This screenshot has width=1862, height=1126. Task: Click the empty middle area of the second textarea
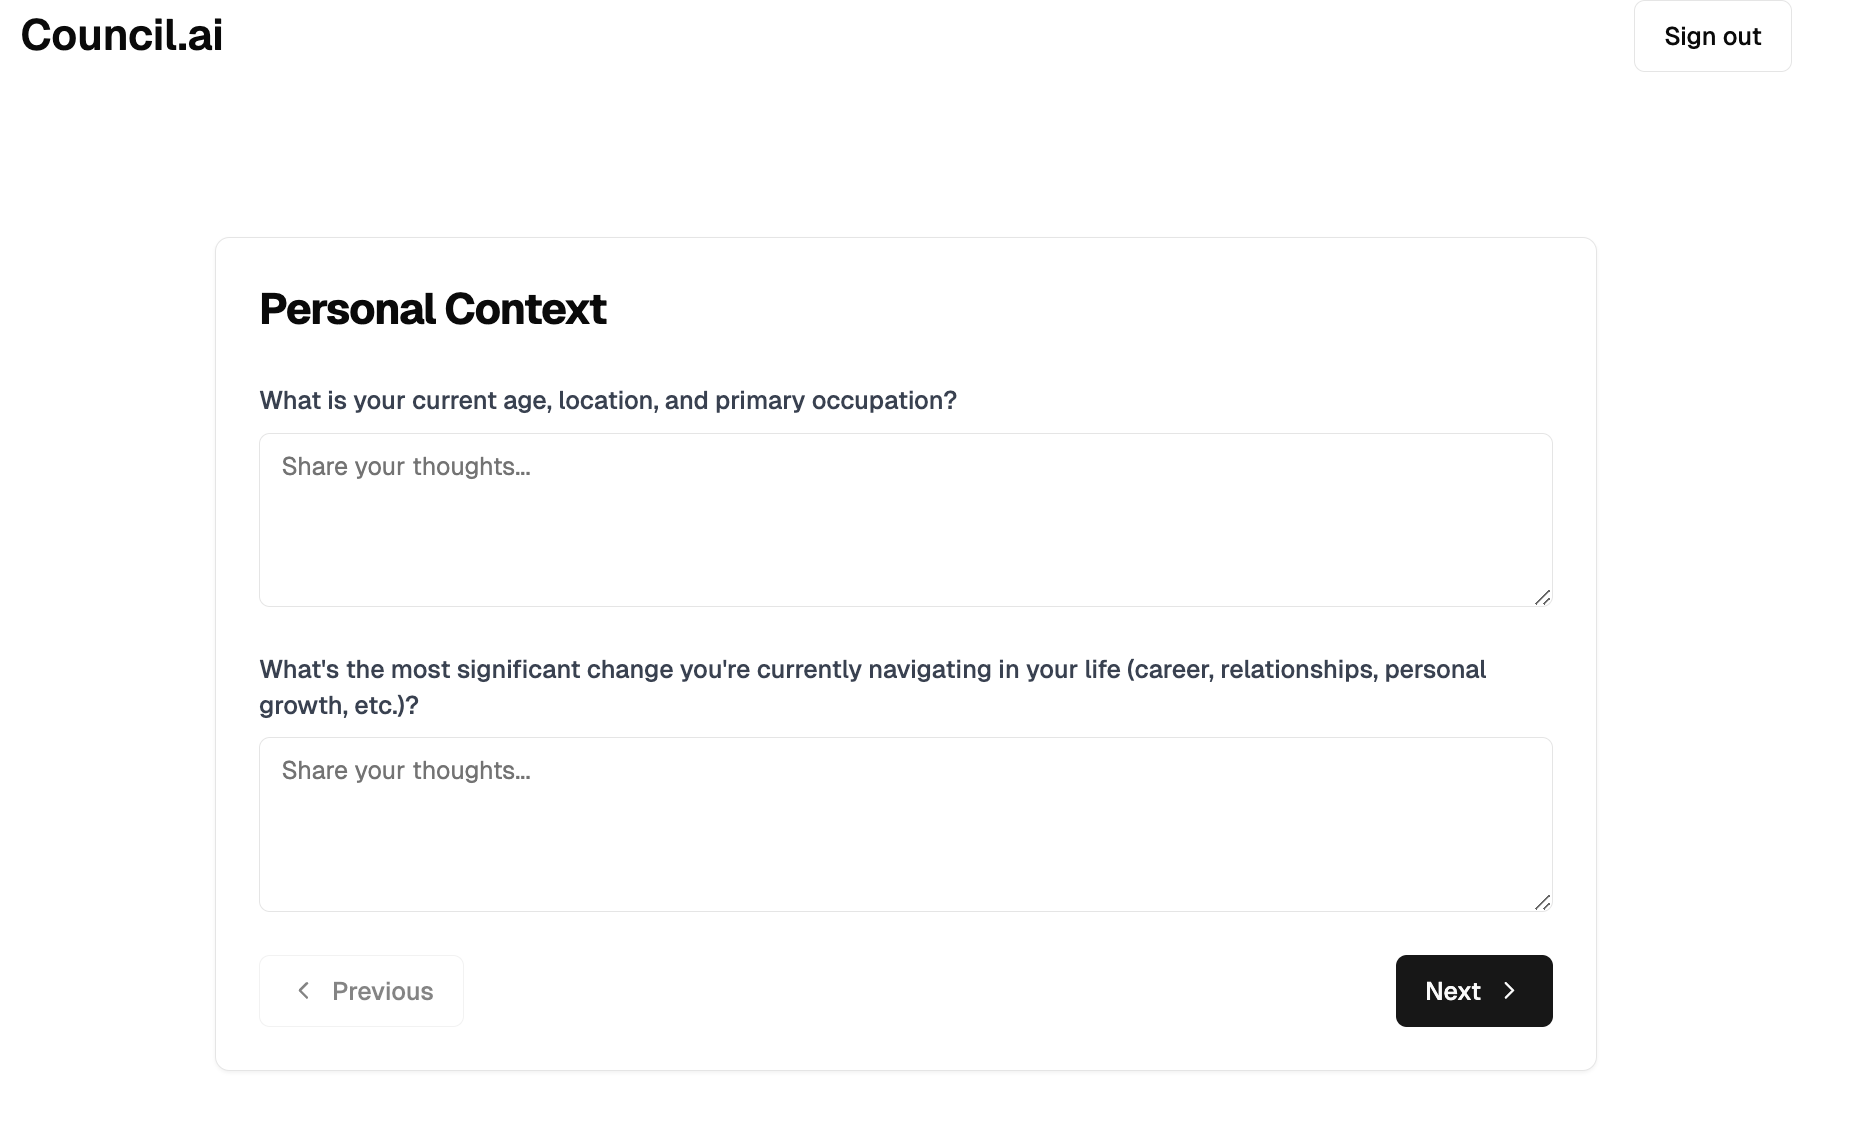[905, 845]
